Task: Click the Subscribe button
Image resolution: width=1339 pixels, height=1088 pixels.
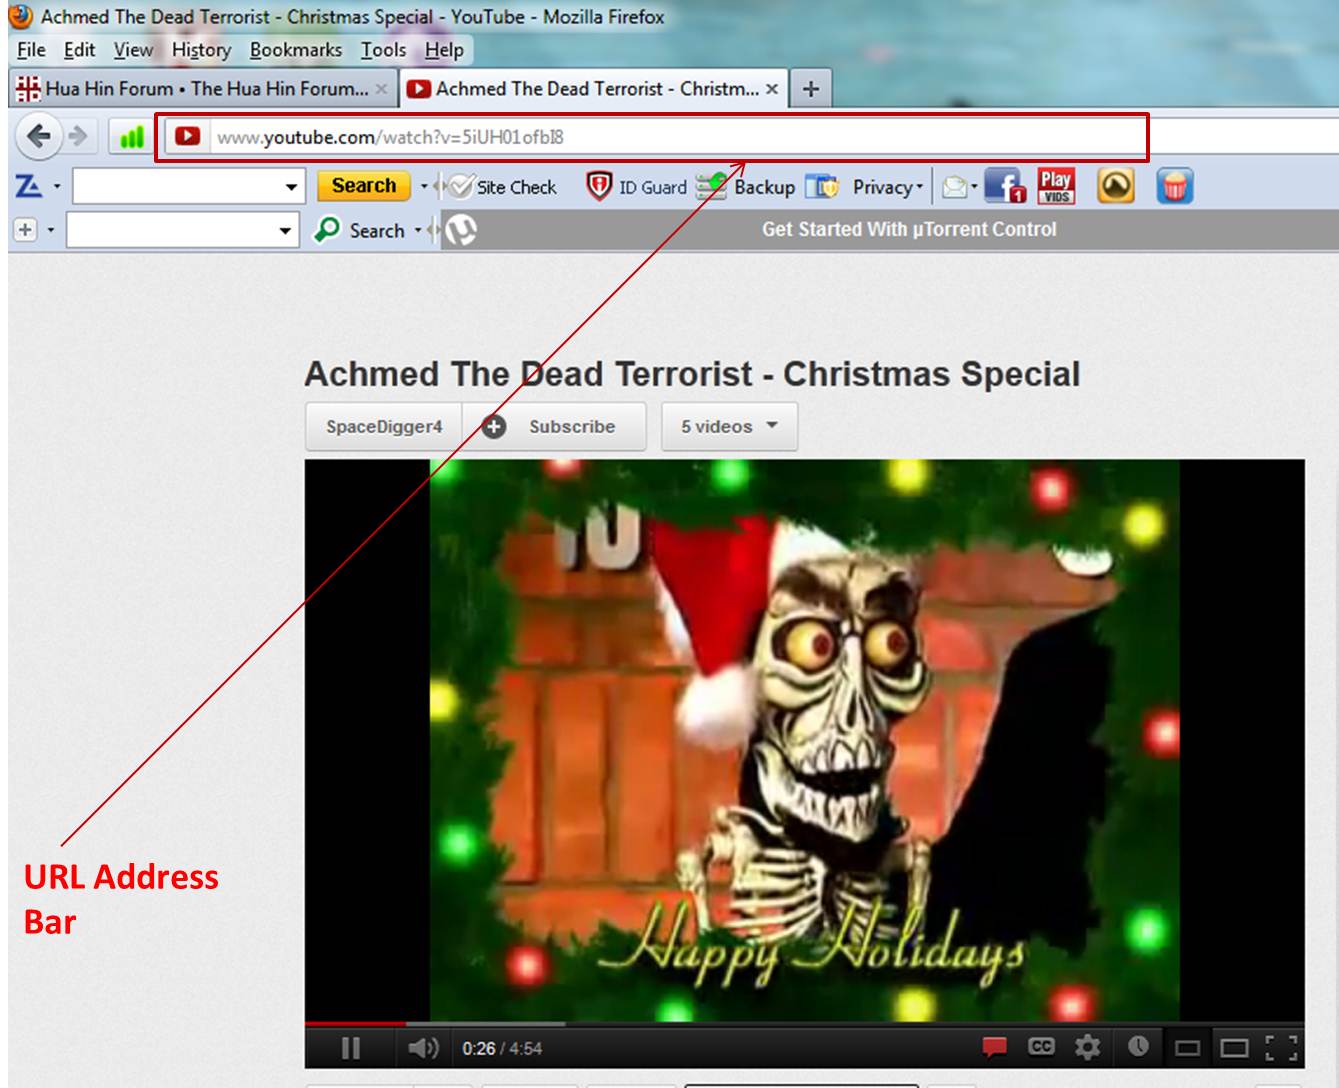Action: [x=553, y=427]
